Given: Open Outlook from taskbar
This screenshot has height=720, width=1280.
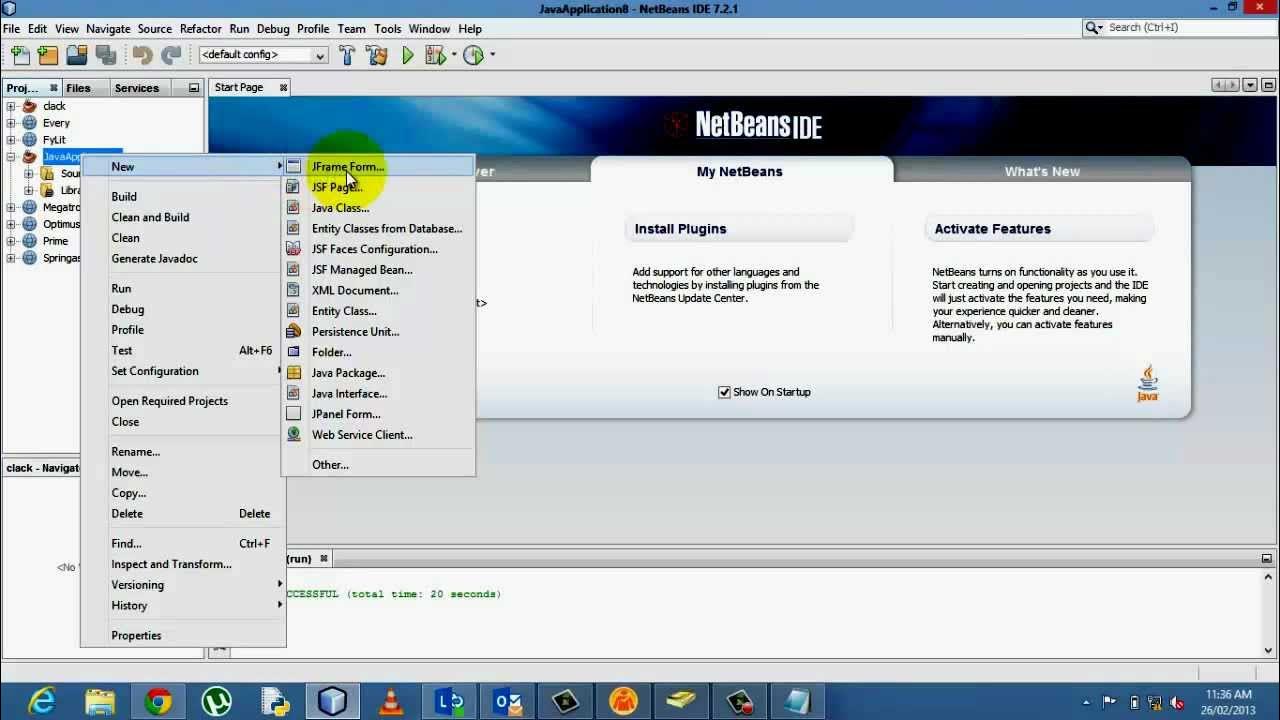Looking at the screenshot, I should point(507,702).
